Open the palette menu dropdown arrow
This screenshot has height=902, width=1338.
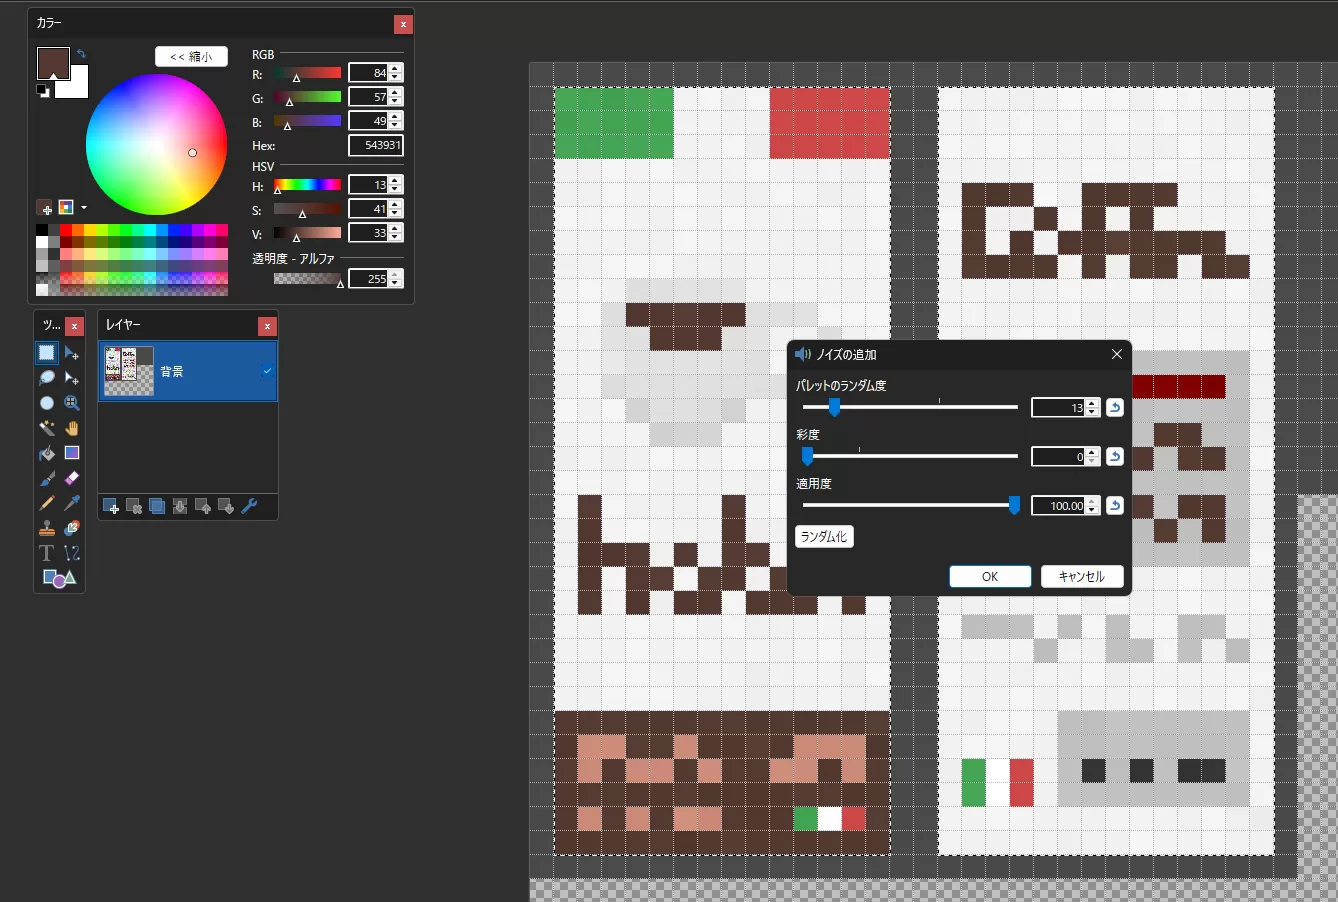pos(84,208)
